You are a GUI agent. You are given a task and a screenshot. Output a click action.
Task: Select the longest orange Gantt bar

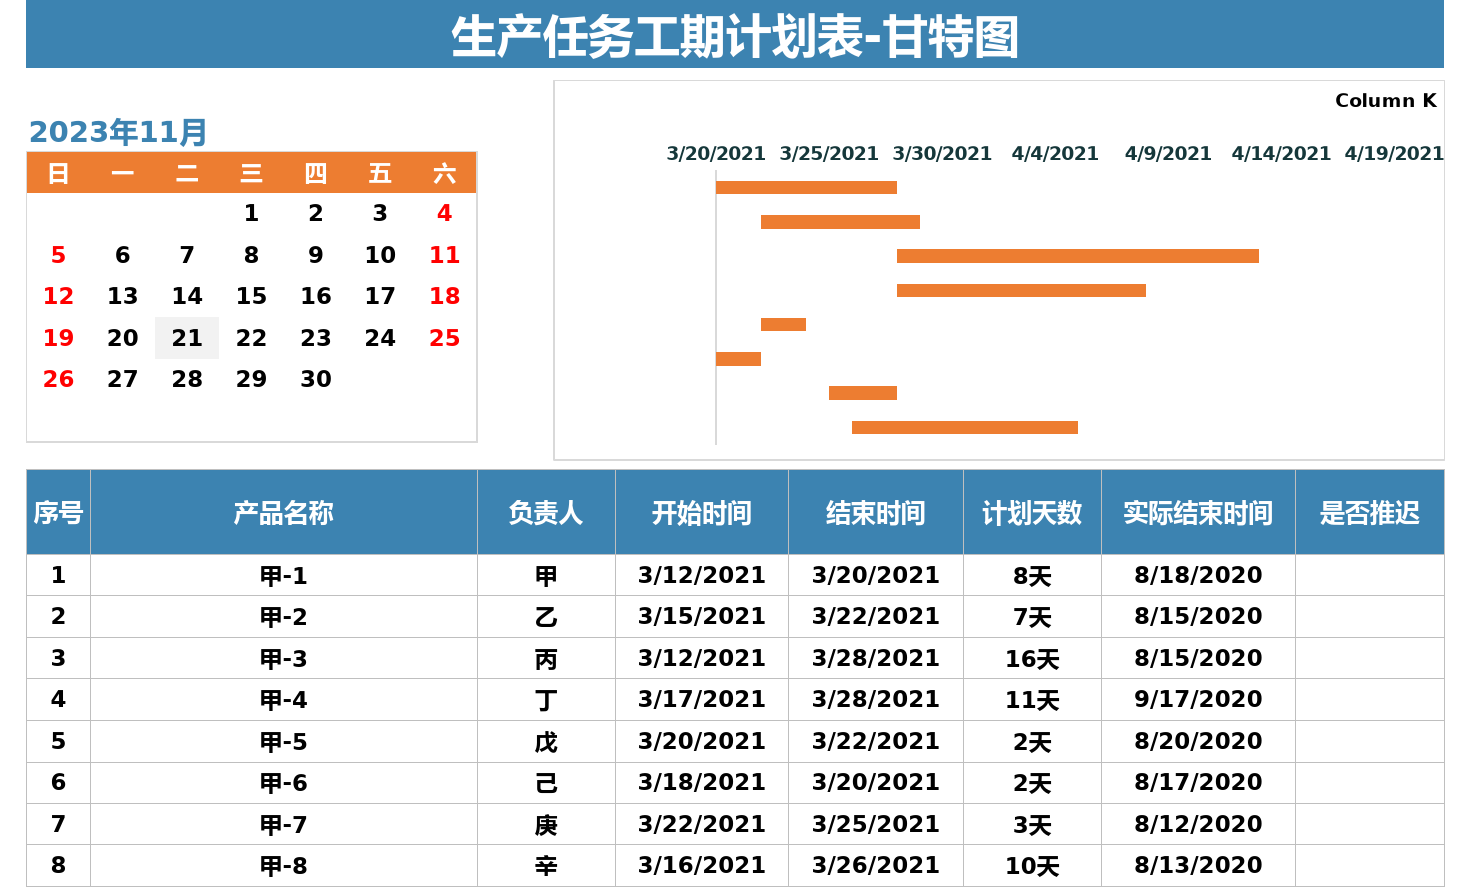pos(1078,256)
